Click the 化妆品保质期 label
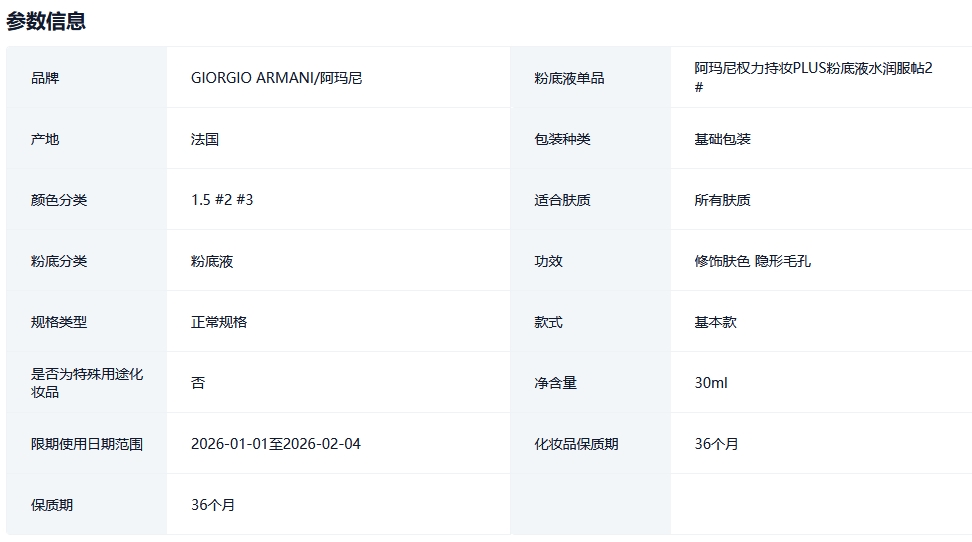Viewport: 972px width, 542px height. pos(576,444)
